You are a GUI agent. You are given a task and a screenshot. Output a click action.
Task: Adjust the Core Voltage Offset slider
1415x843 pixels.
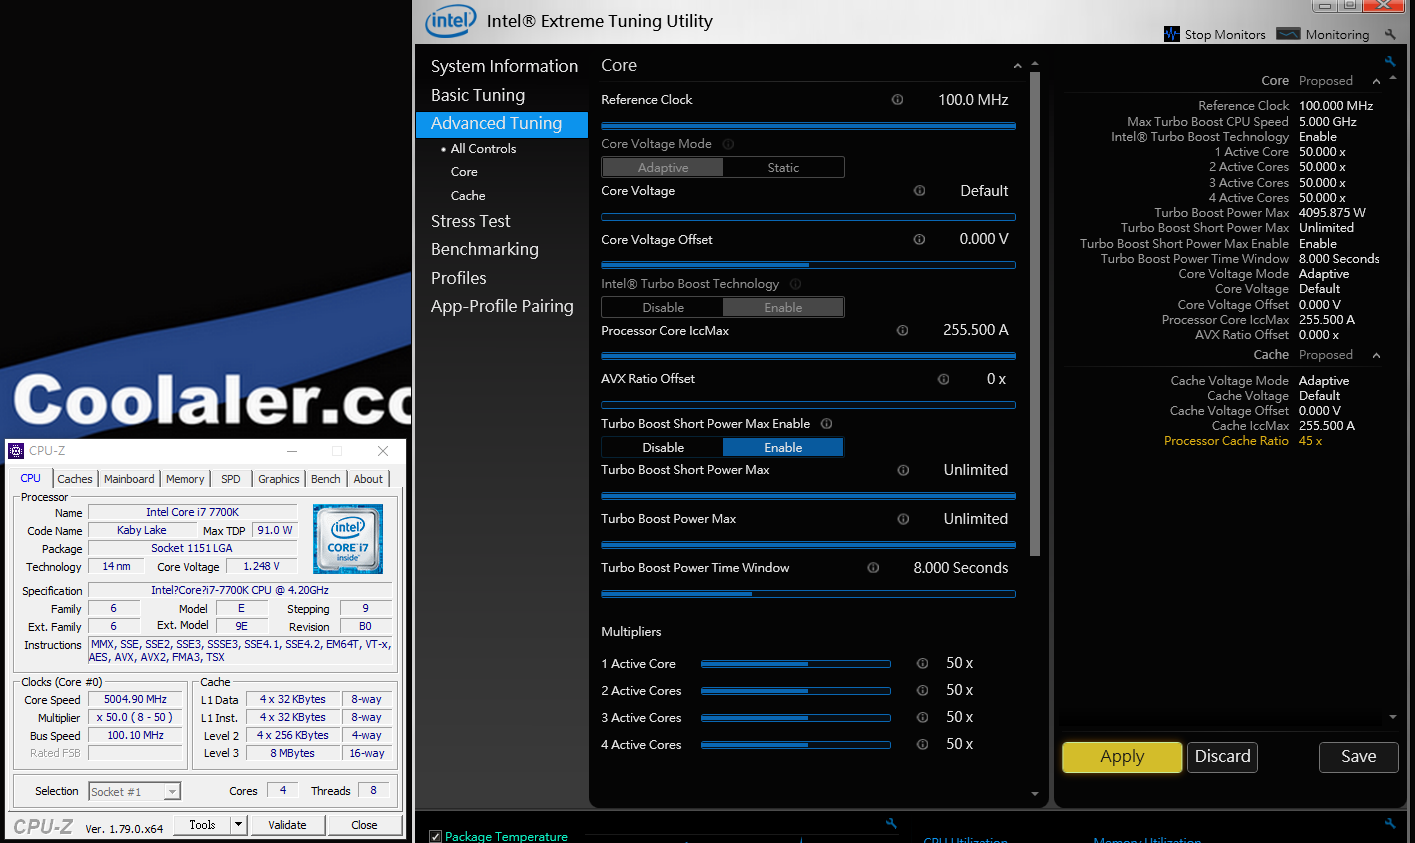click(x=808, y=265)
